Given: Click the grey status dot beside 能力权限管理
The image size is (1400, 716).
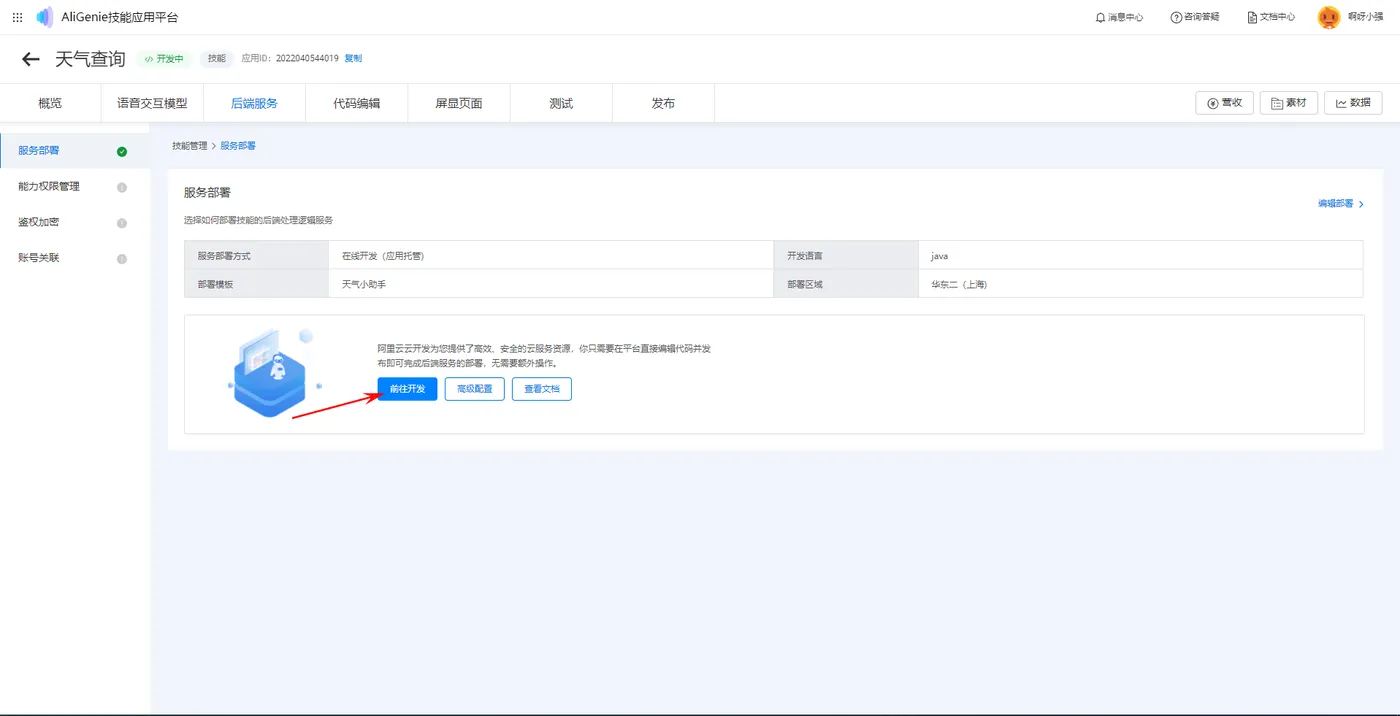Looking at the screenshot, I should [122, 187].
